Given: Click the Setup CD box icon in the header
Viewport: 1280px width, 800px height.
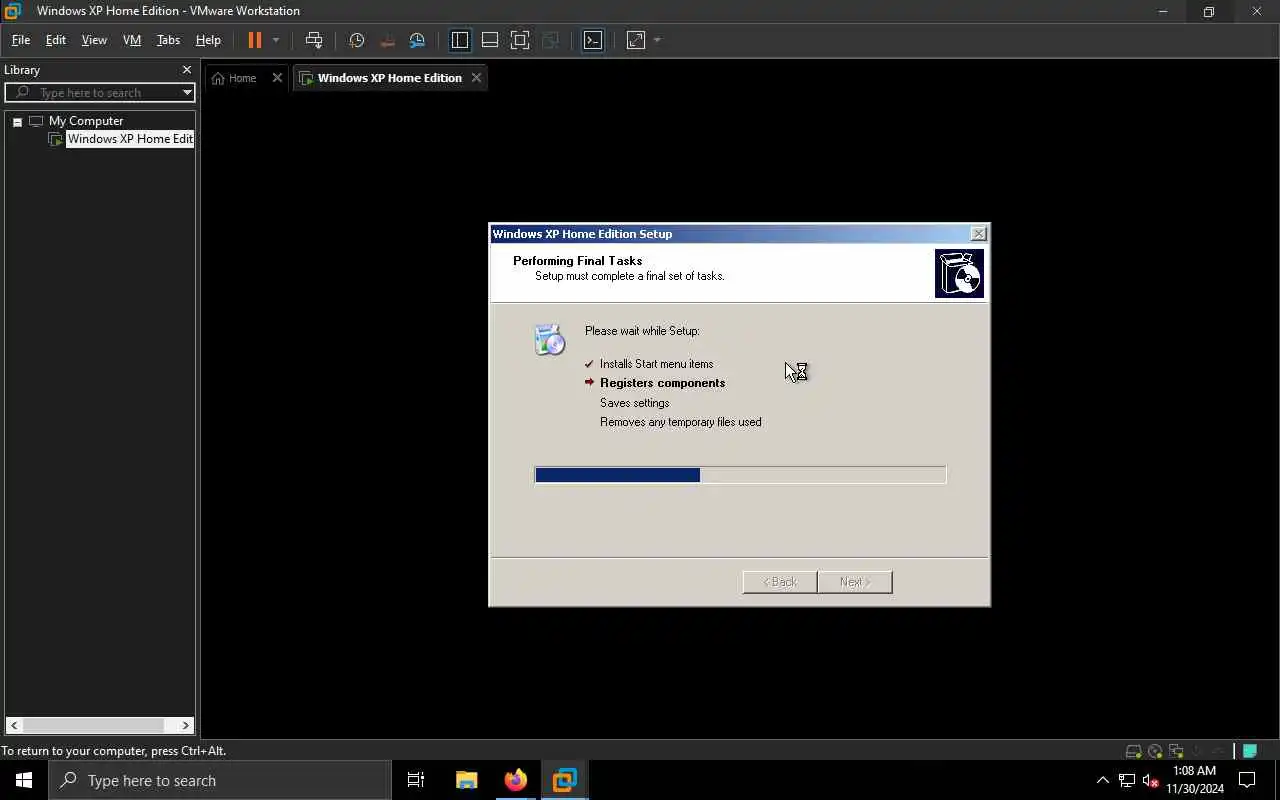Looking at the screenshot, I should 959,273.
